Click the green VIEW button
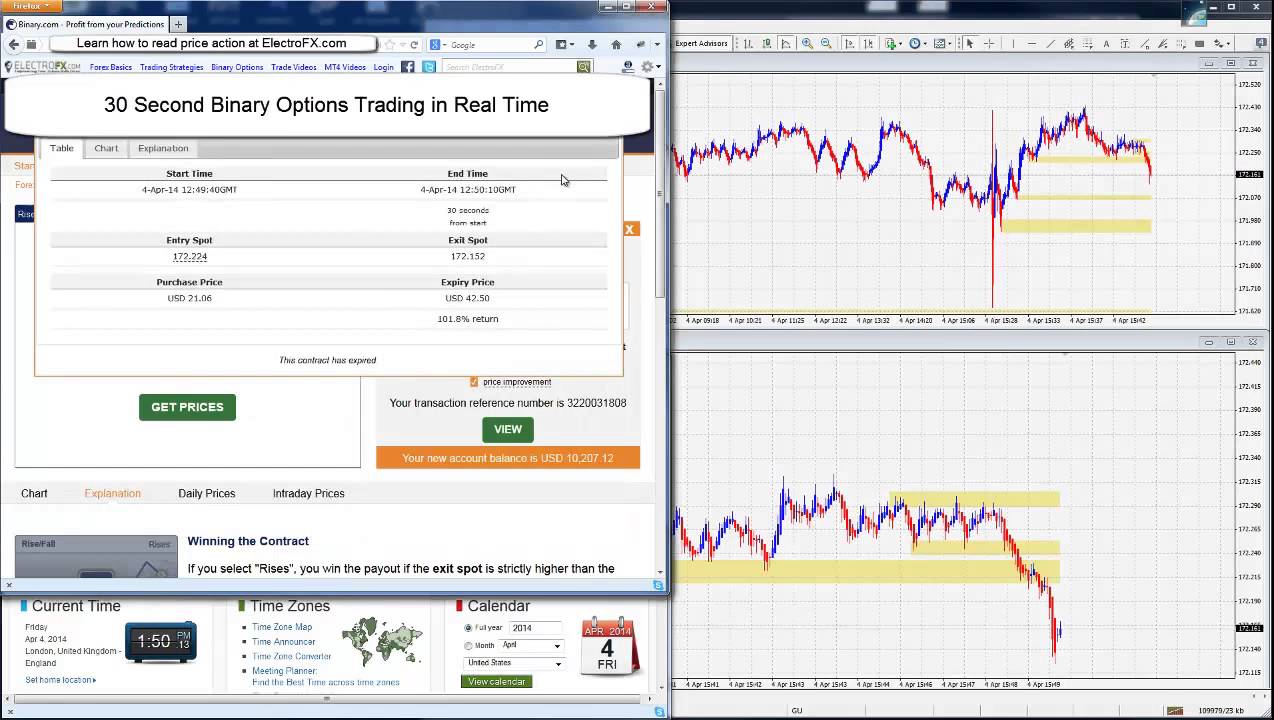 click(x=508, y=429)
